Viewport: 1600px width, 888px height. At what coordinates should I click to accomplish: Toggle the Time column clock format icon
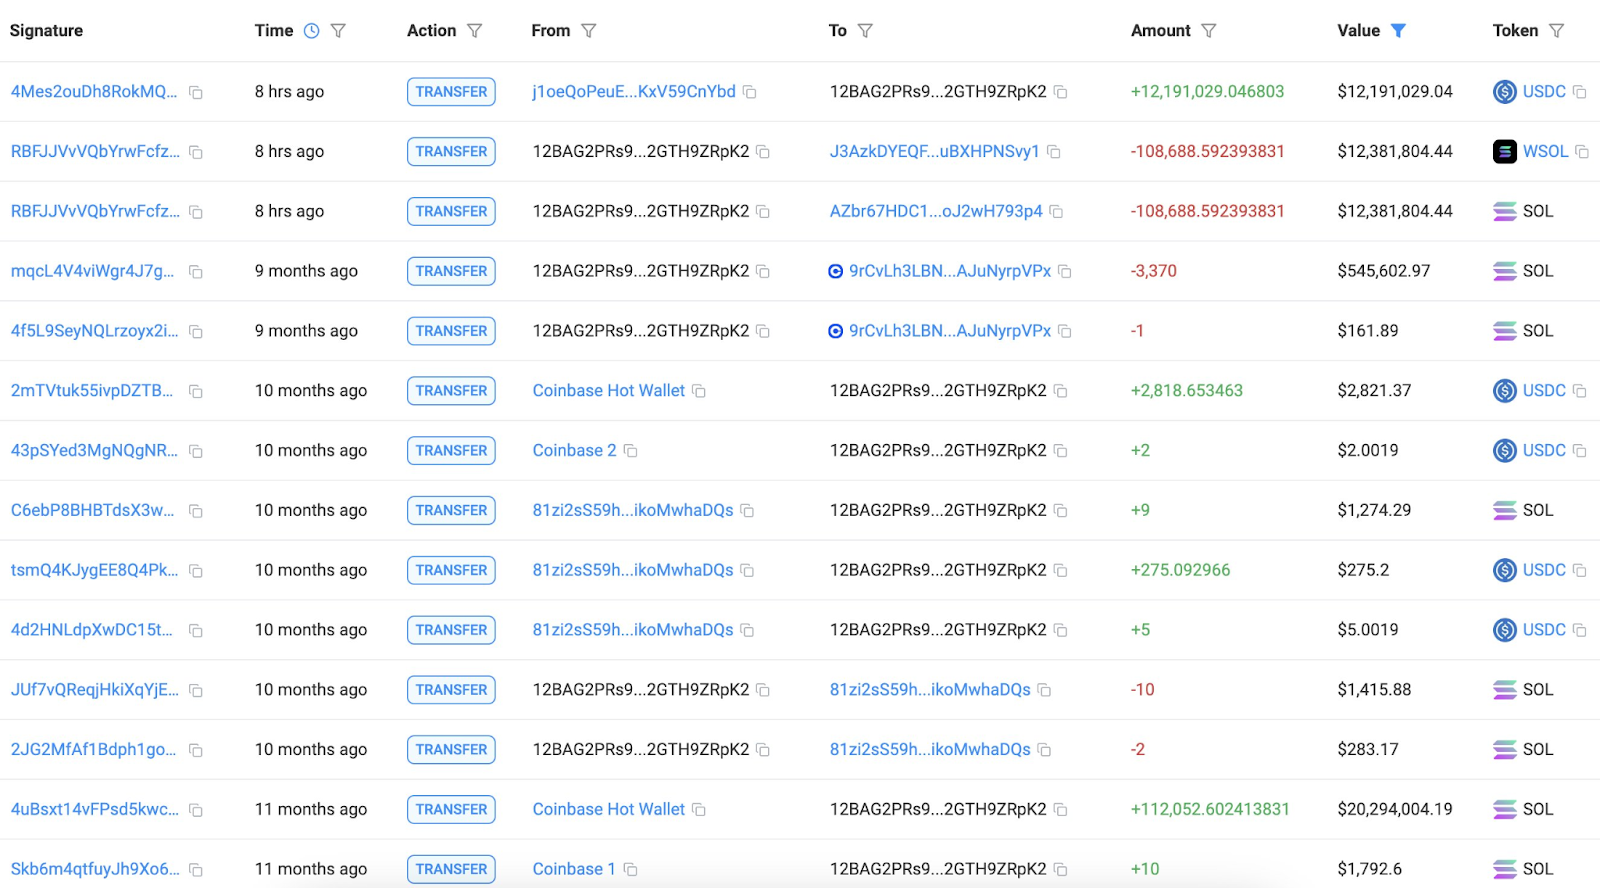[312, 31]
